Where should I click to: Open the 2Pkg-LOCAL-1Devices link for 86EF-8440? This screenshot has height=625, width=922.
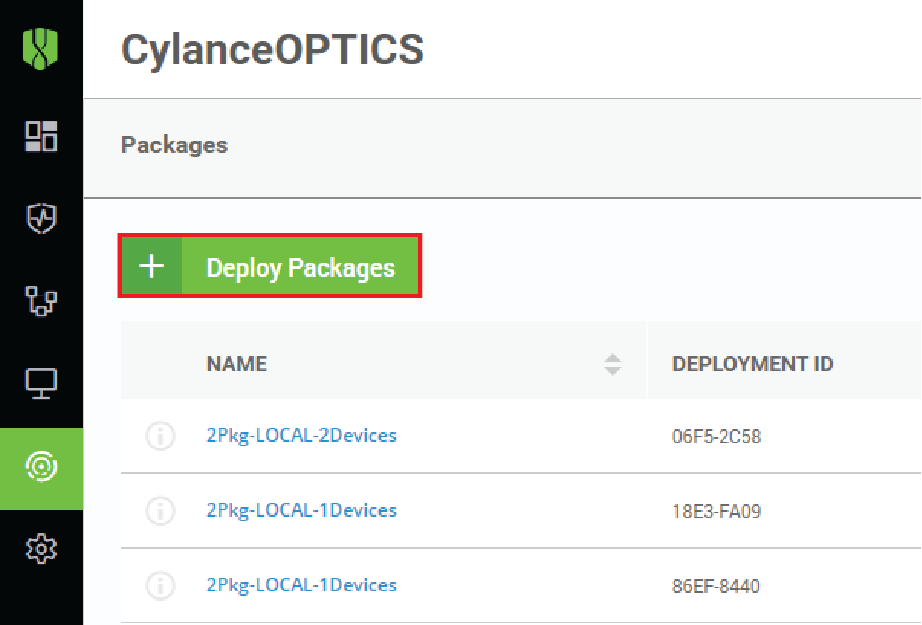[x=302, y=585]
